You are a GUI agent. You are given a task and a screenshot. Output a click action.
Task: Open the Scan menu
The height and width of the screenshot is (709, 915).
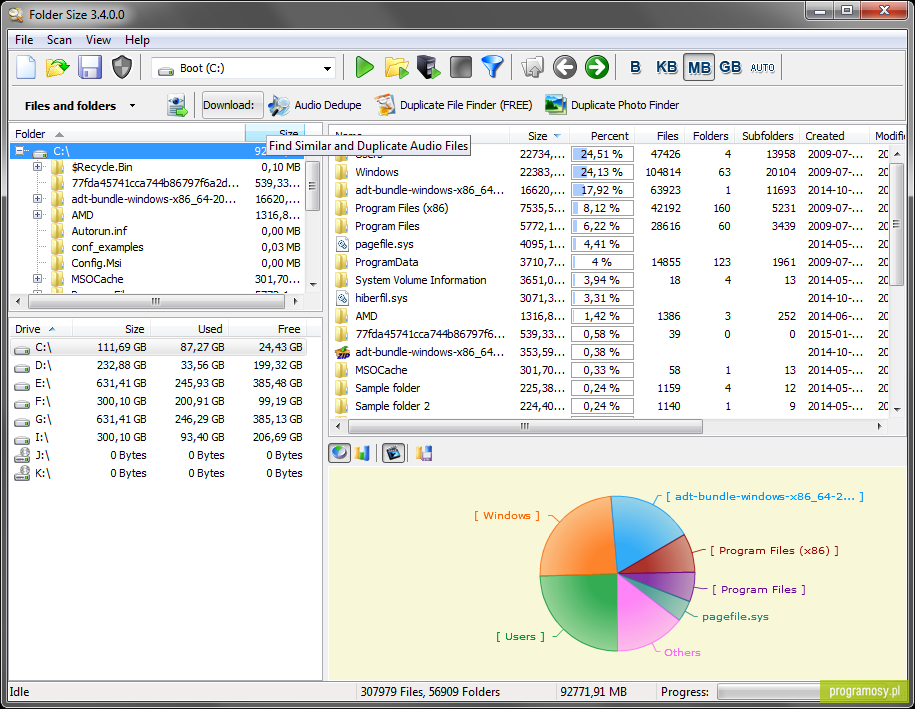tap(60, 40)
